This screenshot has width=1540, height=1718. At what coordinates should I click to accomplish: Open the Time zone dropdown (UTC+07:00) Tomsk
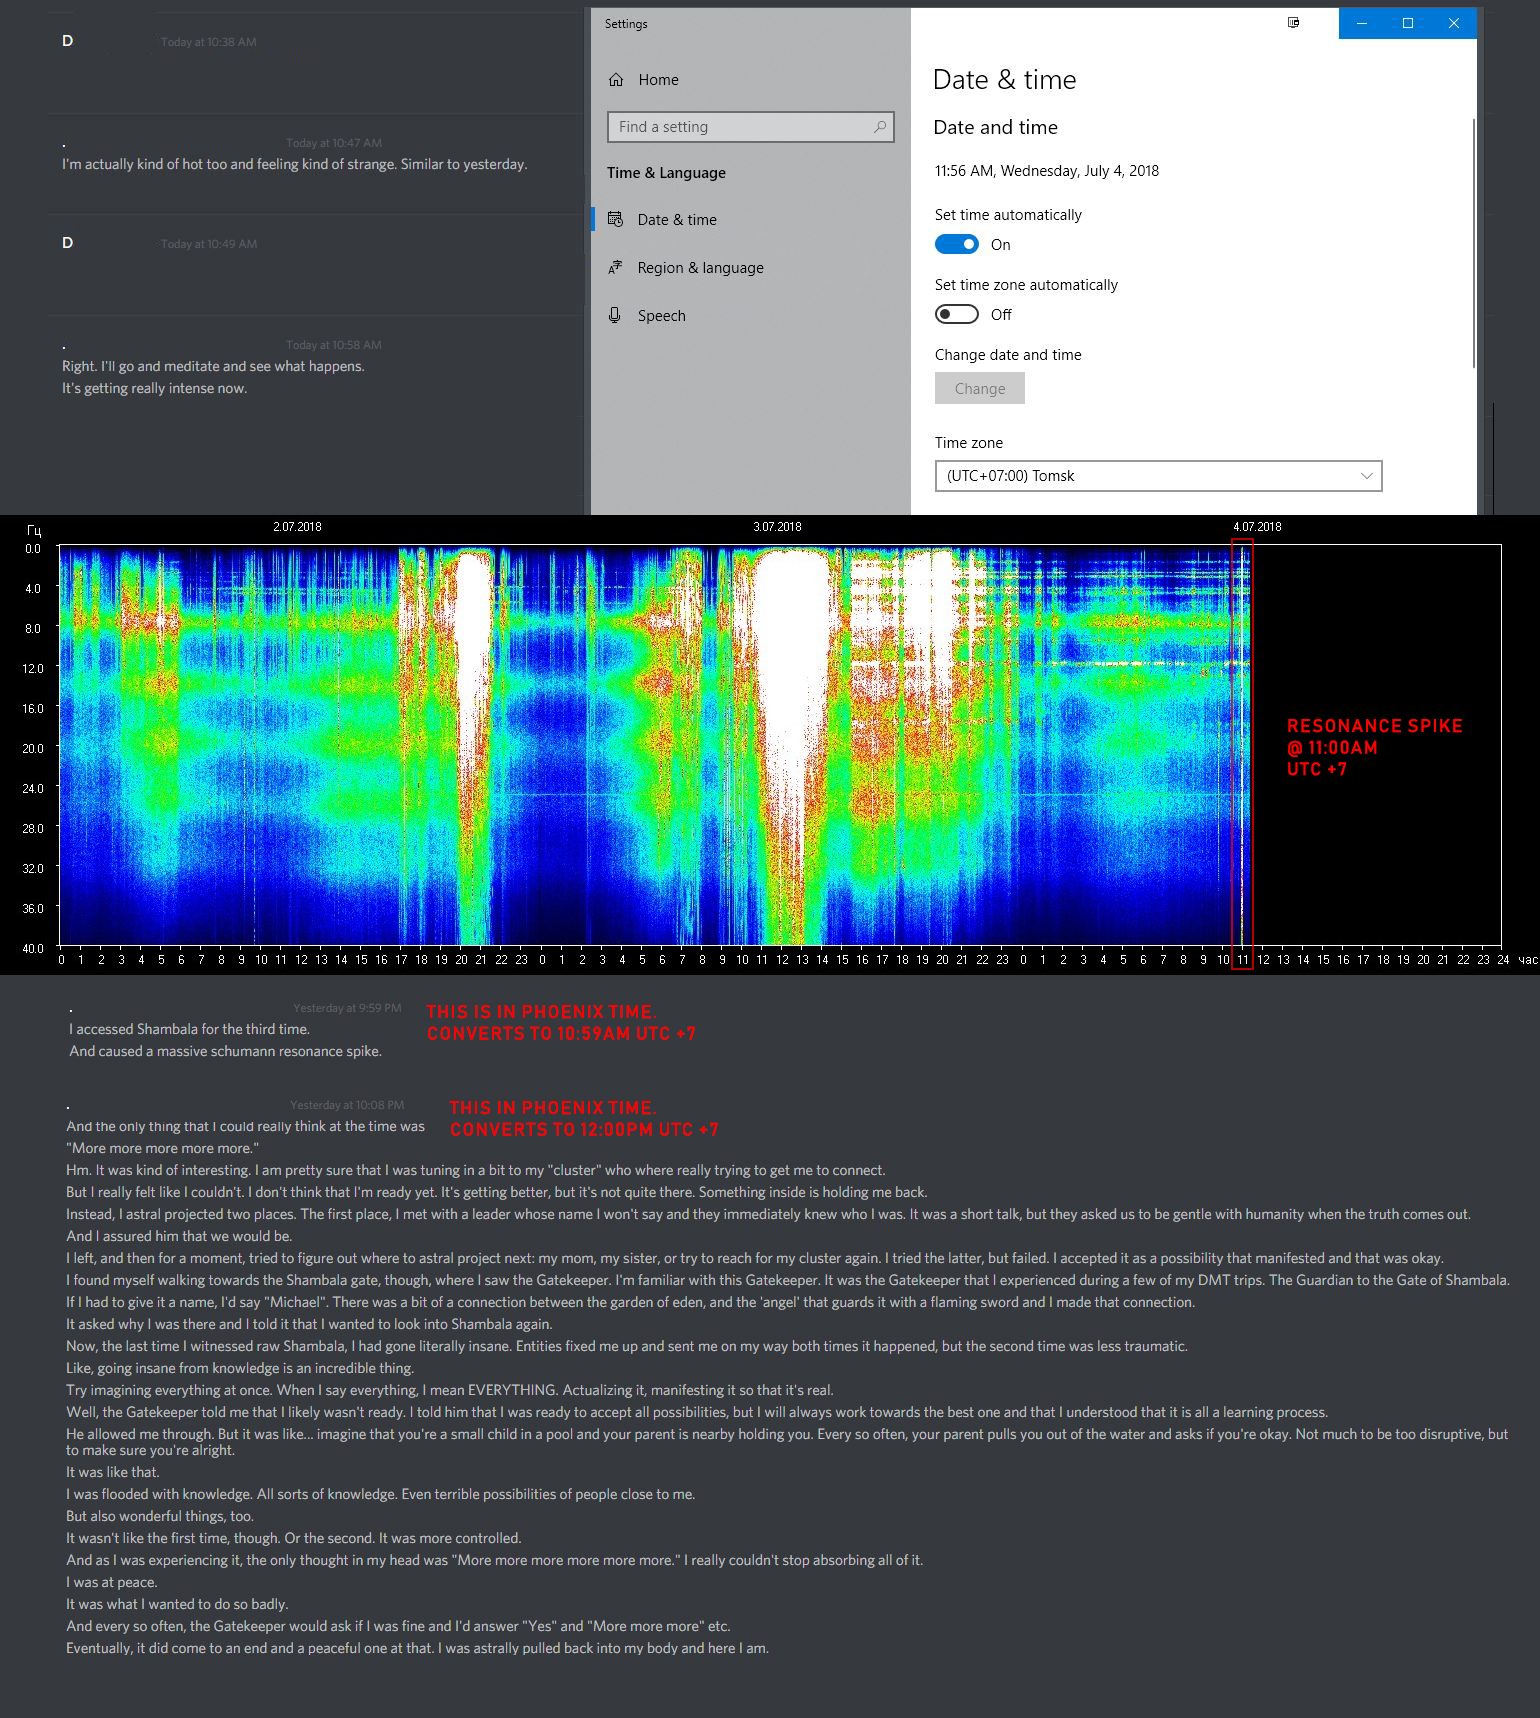coord(1158,476)
